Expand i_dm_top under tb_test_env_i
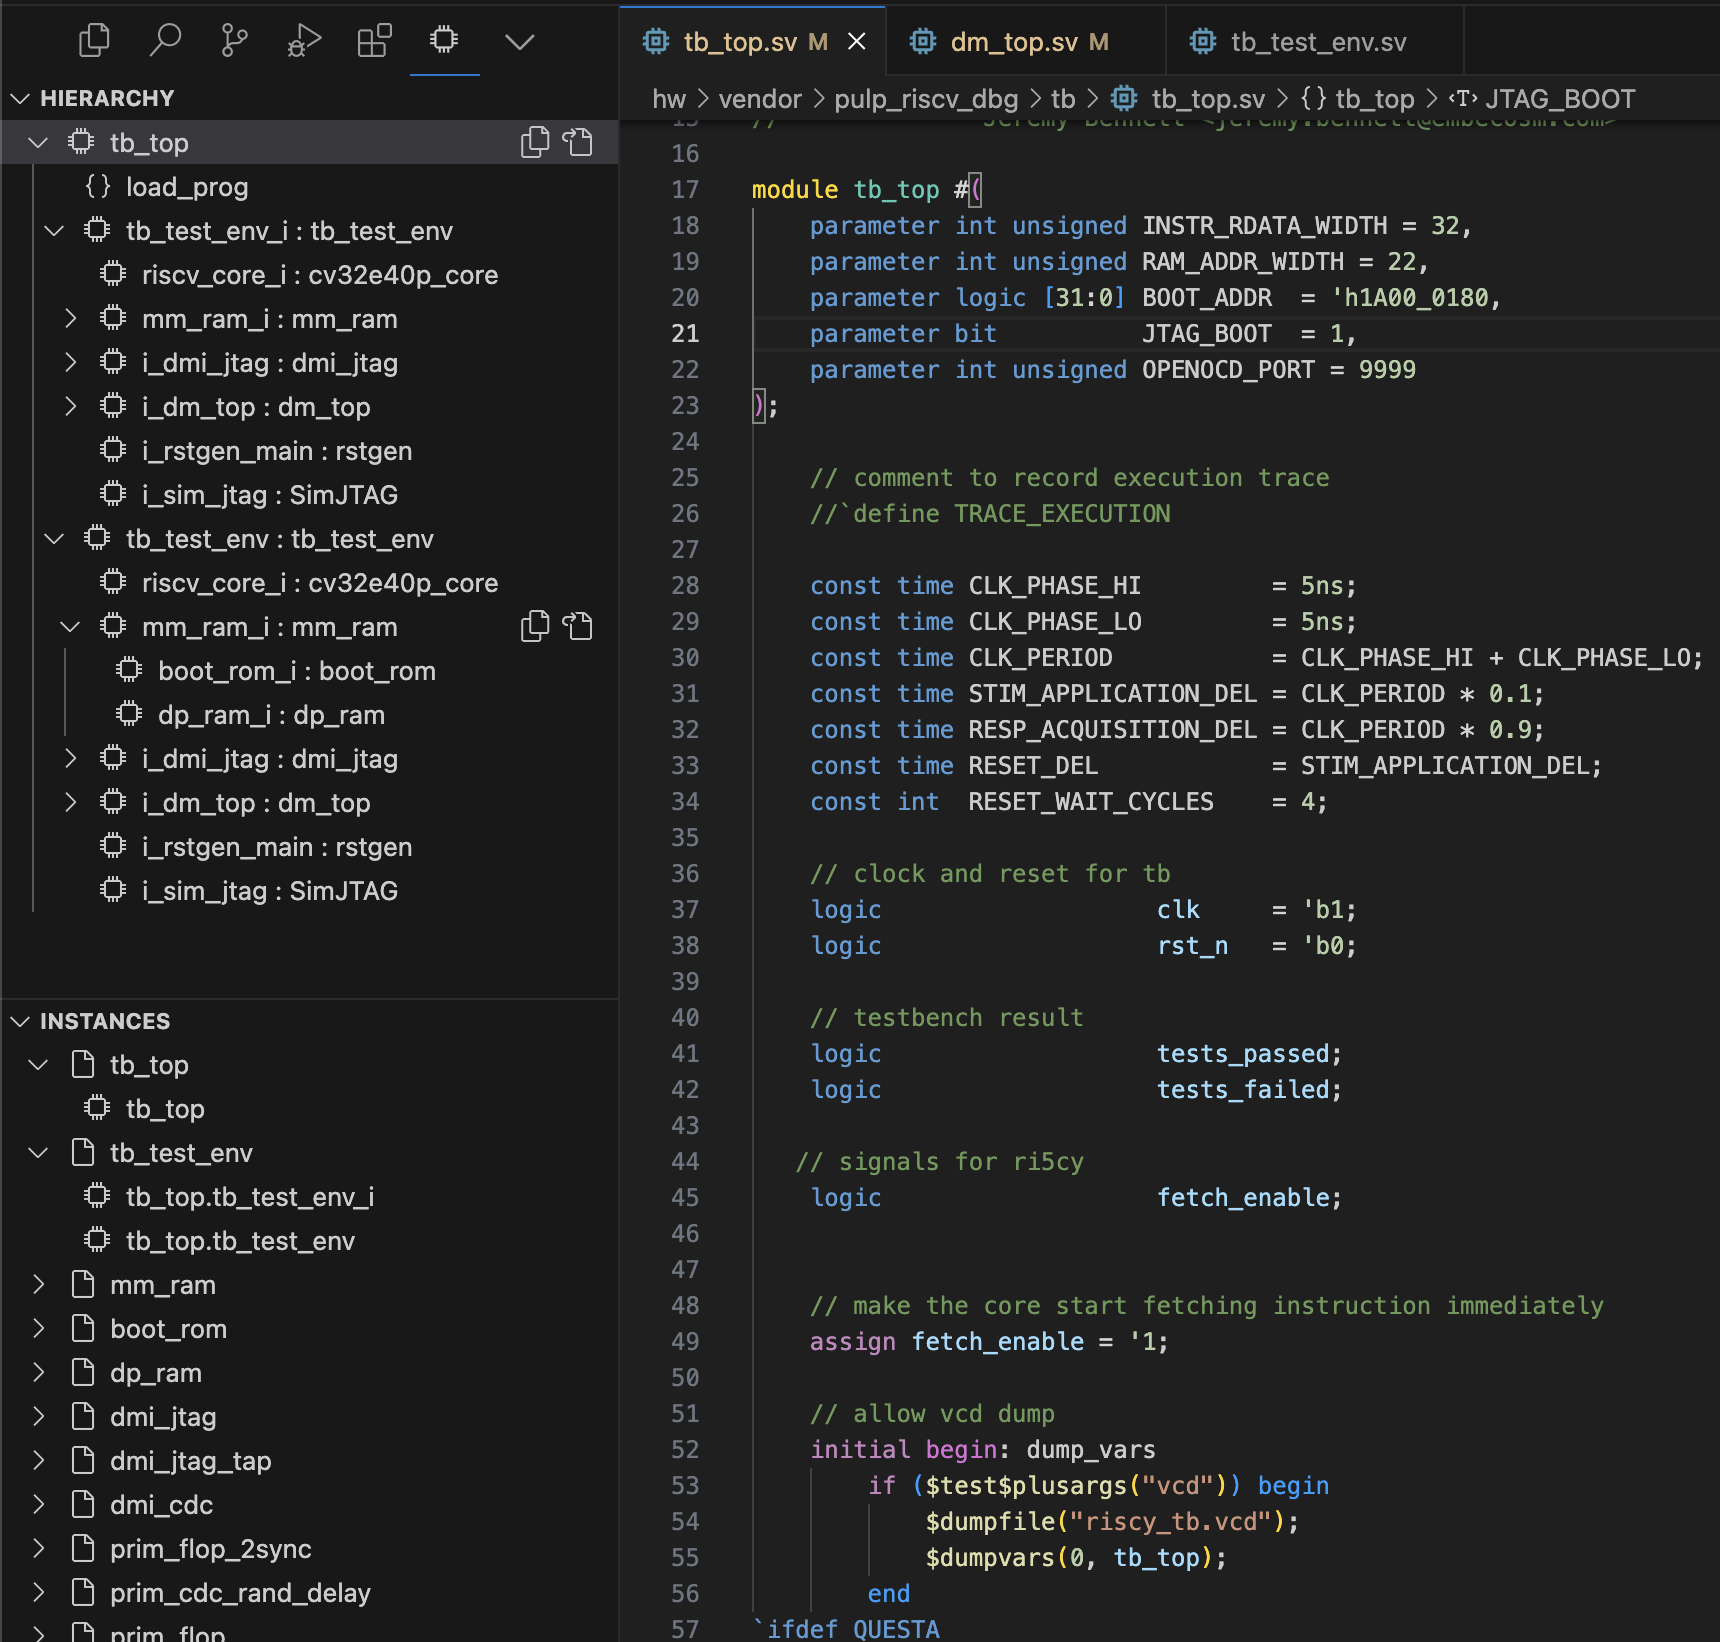The image size is (1720, 1642). coord(70,406)
